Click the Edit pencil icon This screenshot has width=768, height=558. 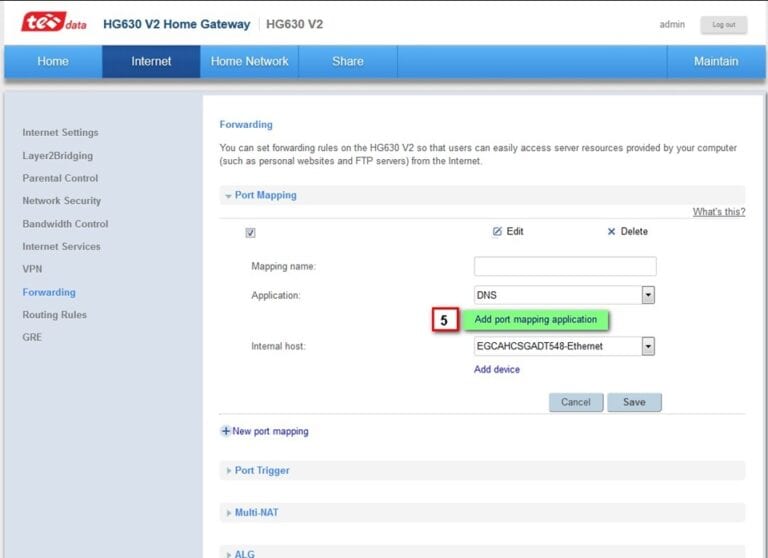(x=497, y=231)
